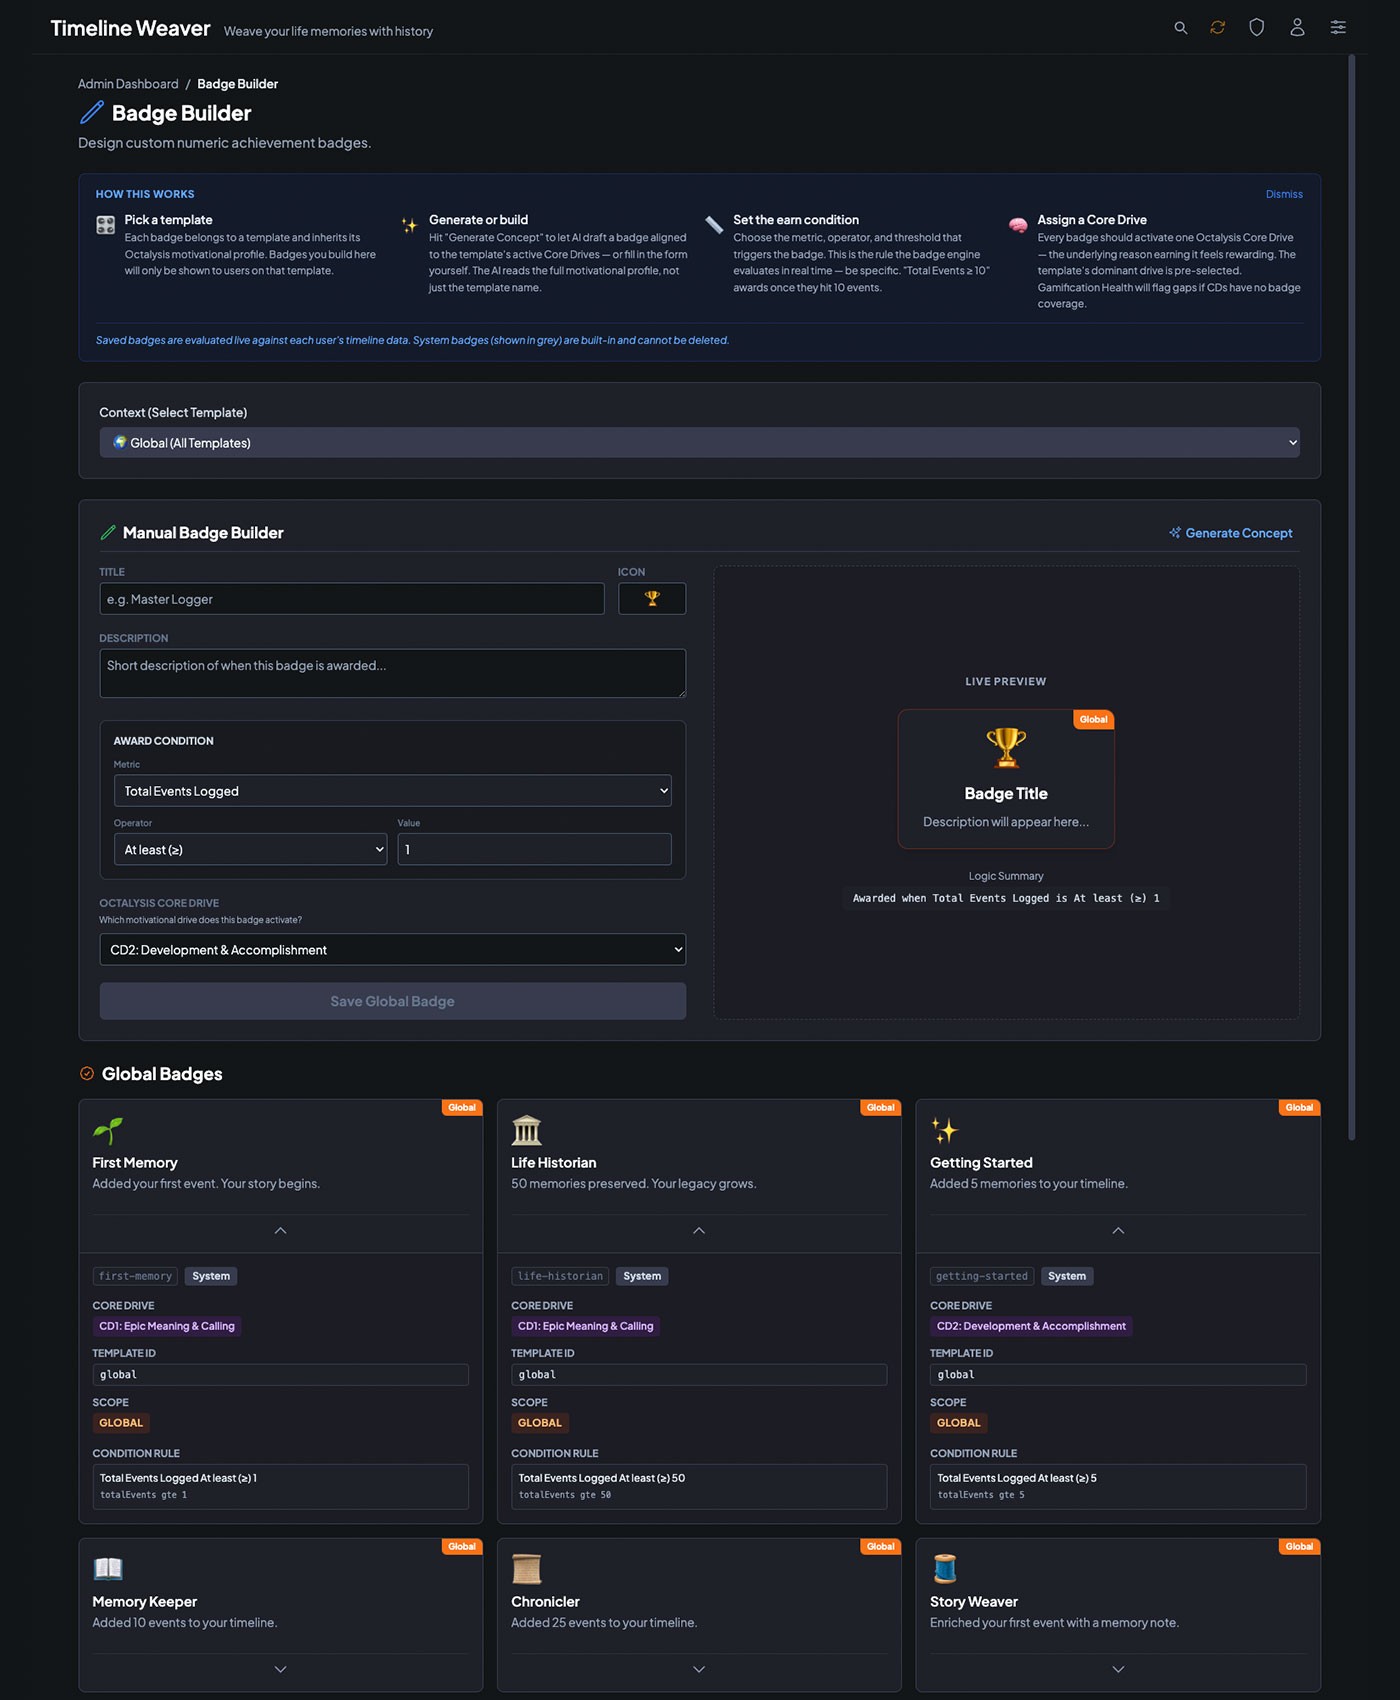This screenshot has height=1700, width=1400.
Task: Click the search icon in header
Action: (1180, 28)
